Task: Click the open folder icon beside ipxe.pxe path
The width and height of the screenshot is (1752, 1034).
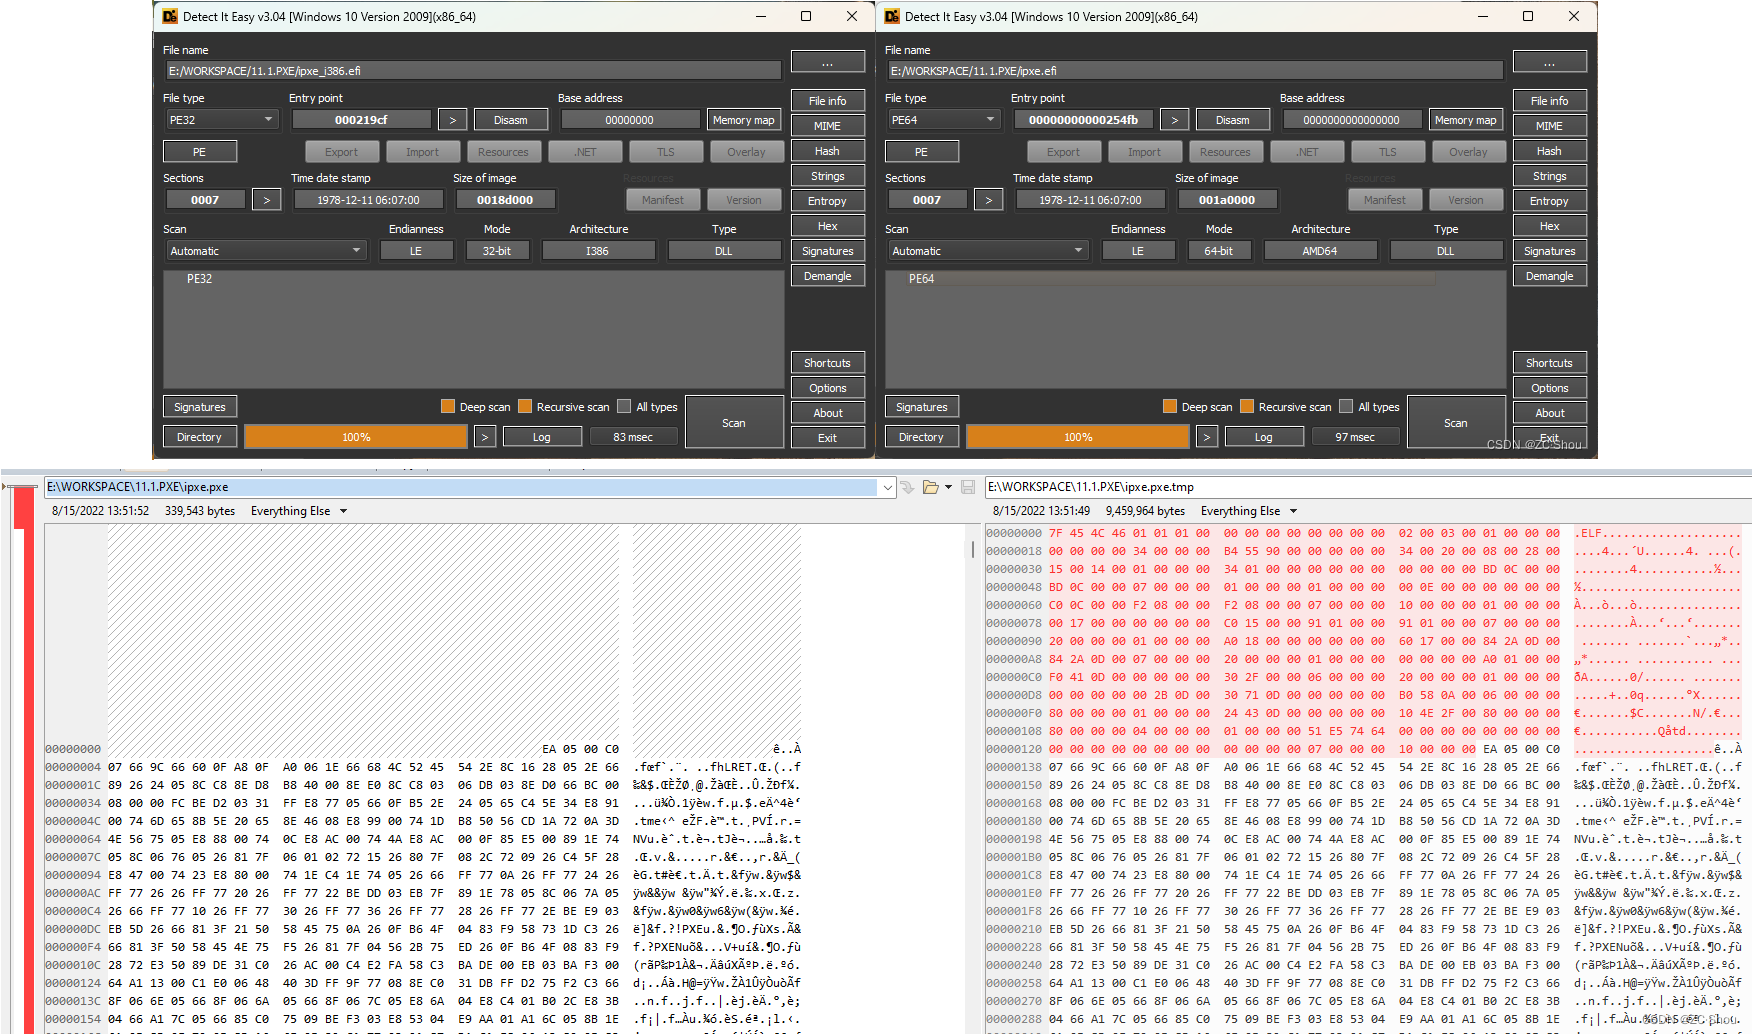Action: tap(930, 487)
